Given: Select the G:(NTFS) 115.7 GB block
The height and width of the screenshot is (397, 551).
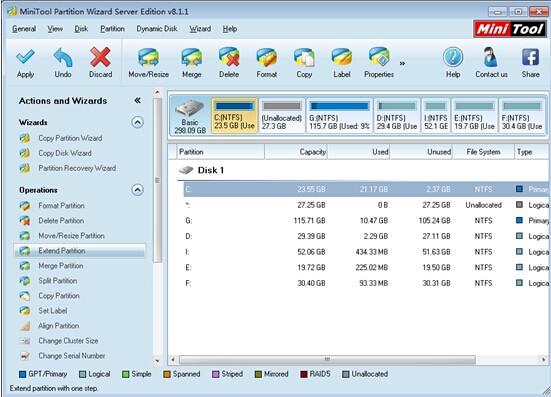Looking at the screenshot, I should pos(339,116).
